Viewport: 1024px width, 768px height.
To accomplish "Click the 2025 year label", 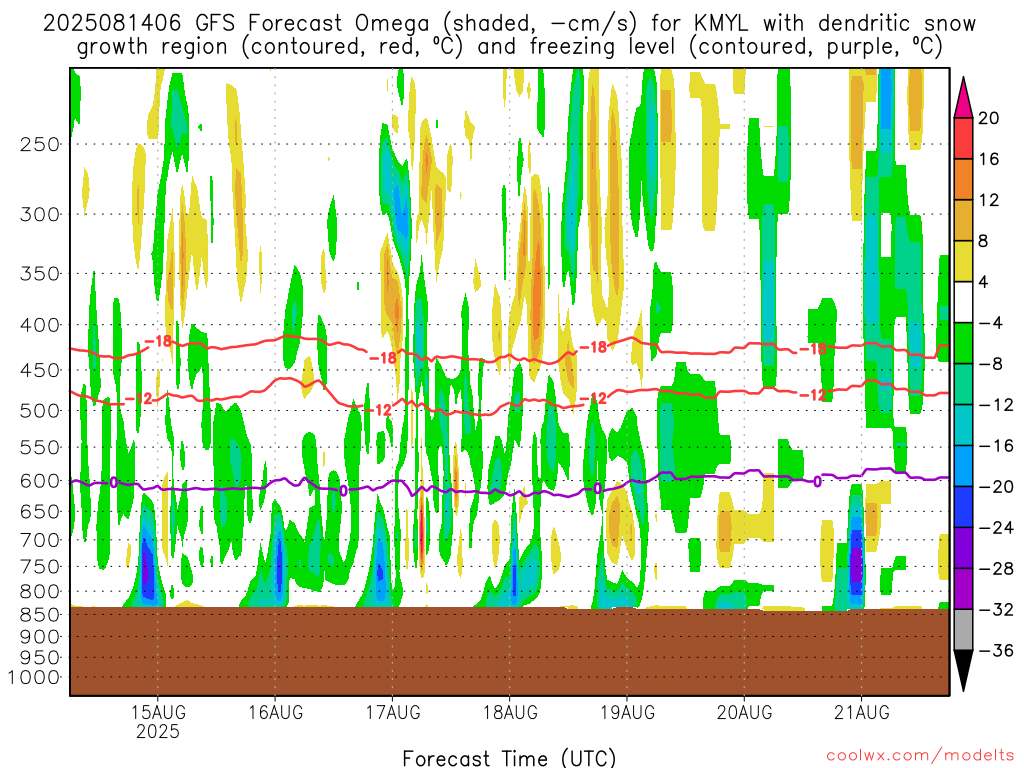I will coord(158,731).
